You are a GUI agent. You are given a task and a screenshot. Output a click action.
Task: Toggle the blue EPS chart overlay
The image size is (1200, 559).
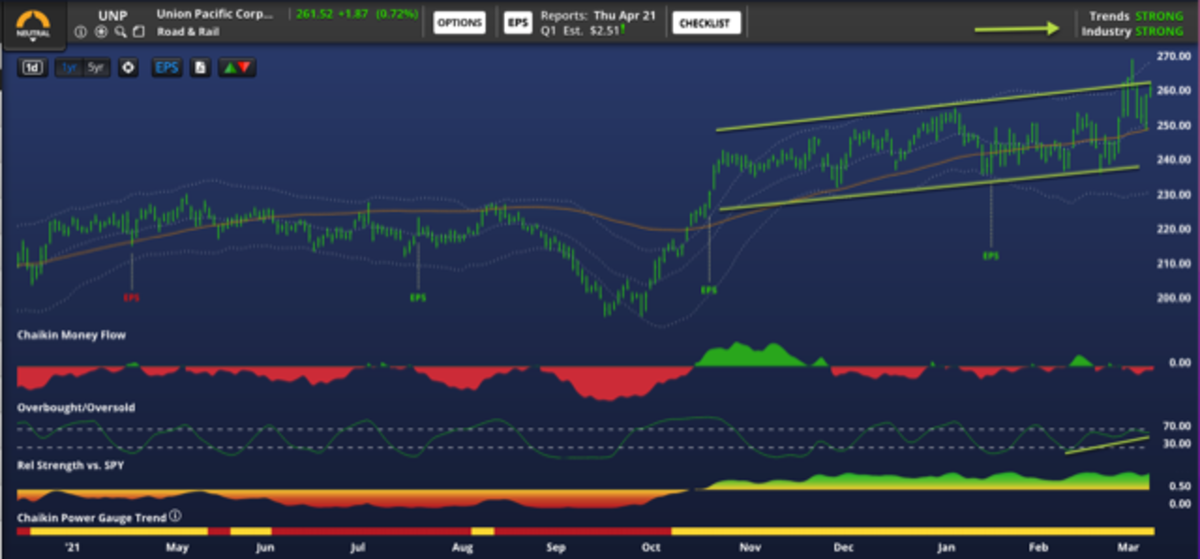[166, 68]
